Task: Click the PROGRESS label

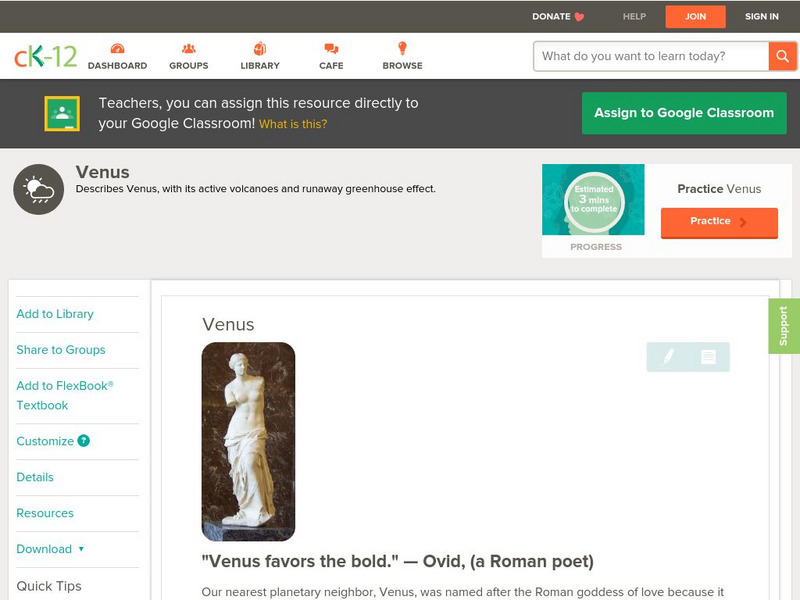Action: point(596,247)
